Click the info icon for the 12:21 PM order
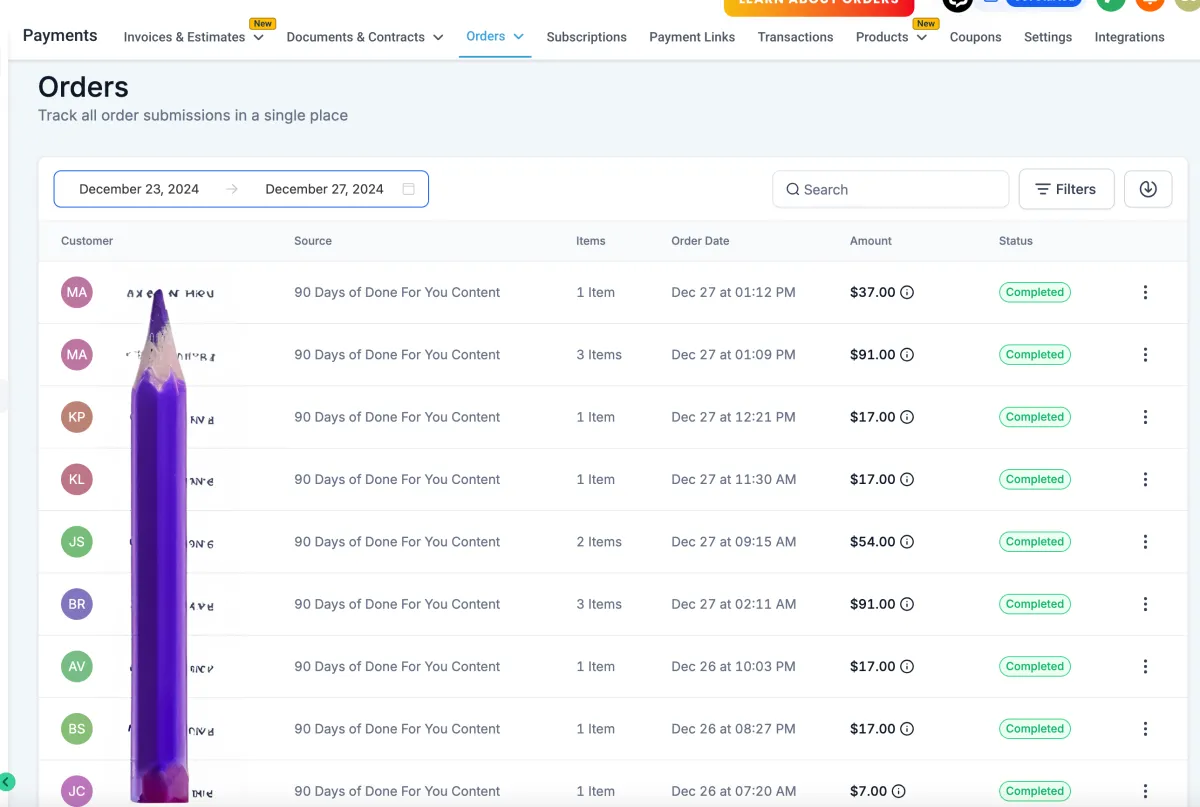The height and width of the screenshot is (807, 1200). coord(907,417)
